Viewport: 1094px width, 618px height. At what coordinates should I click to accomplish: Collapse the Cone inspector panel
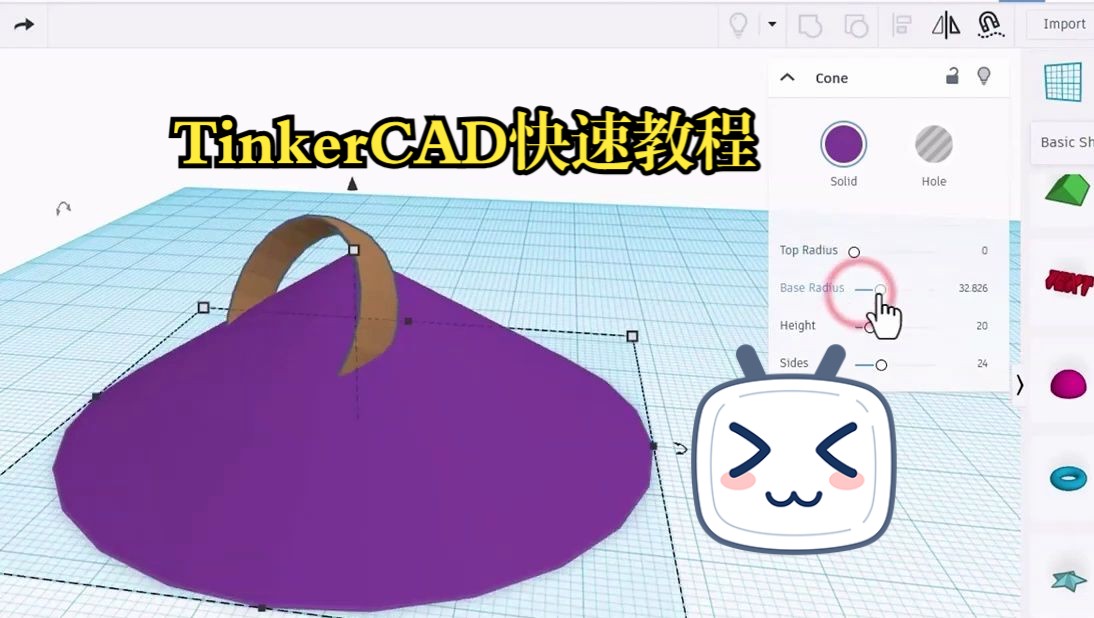click(787, 76)
